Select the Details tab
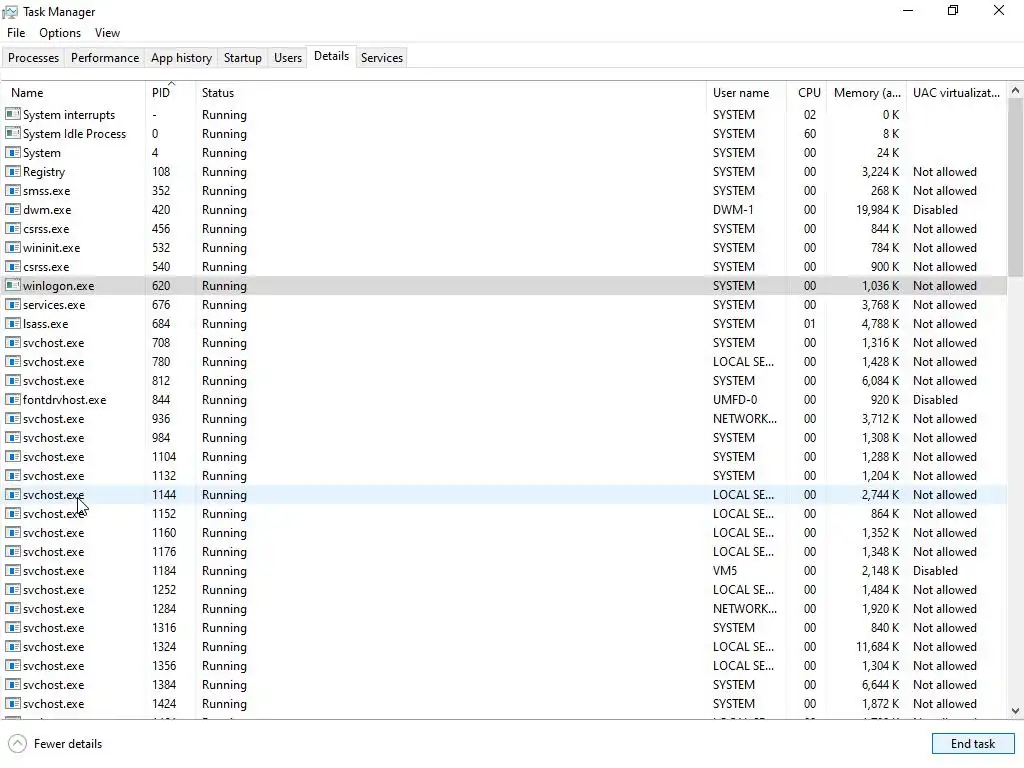 tap(331, 56)
